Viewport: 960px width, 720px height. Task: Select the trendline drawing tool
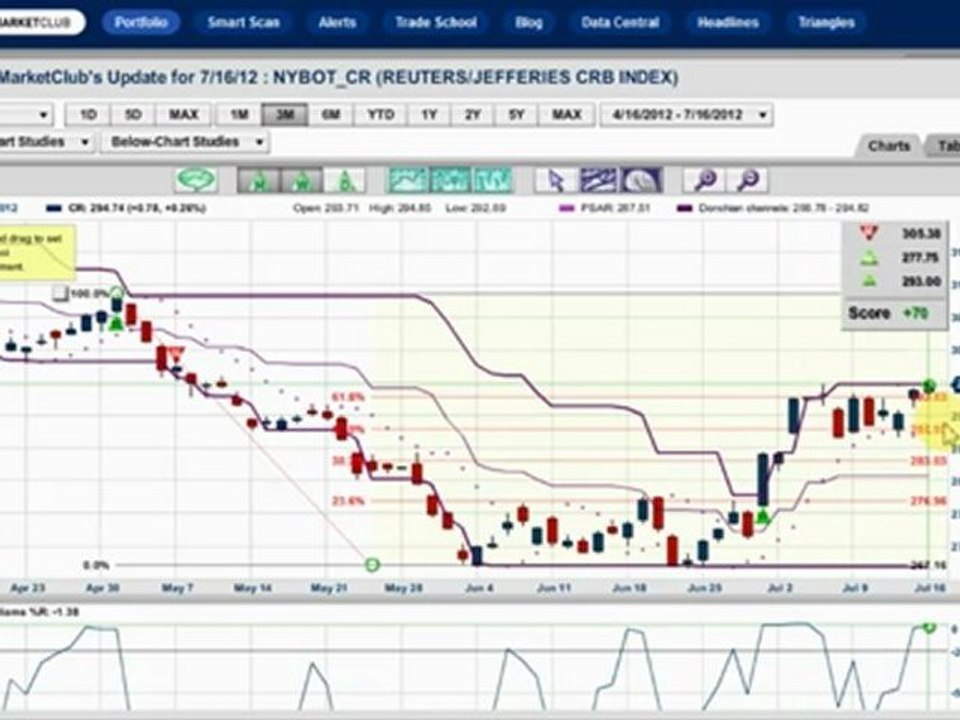pos(599,181)
